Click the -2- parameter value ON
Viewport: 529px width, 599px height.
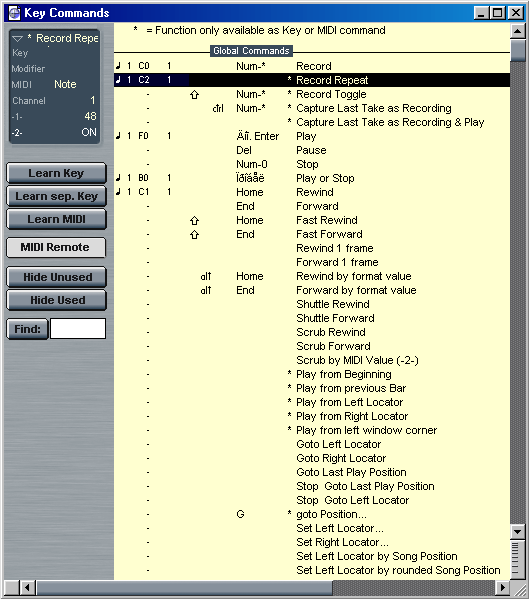pos(89,132)
